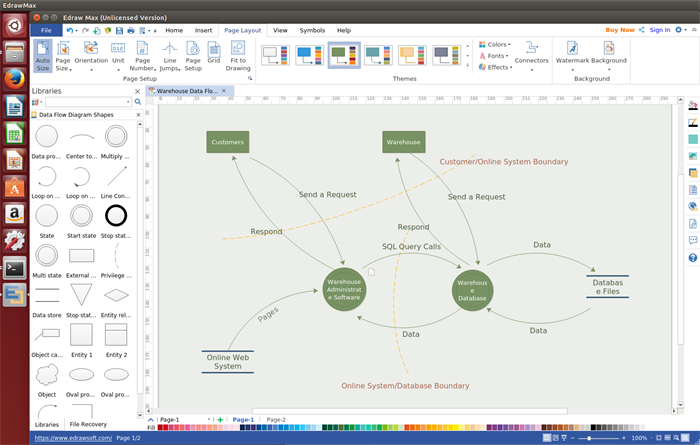The height and width of the screenshot is (445, 700).
Task: Click the Connectors theme button
Action: pyautogui.click(x=531, y=54)
